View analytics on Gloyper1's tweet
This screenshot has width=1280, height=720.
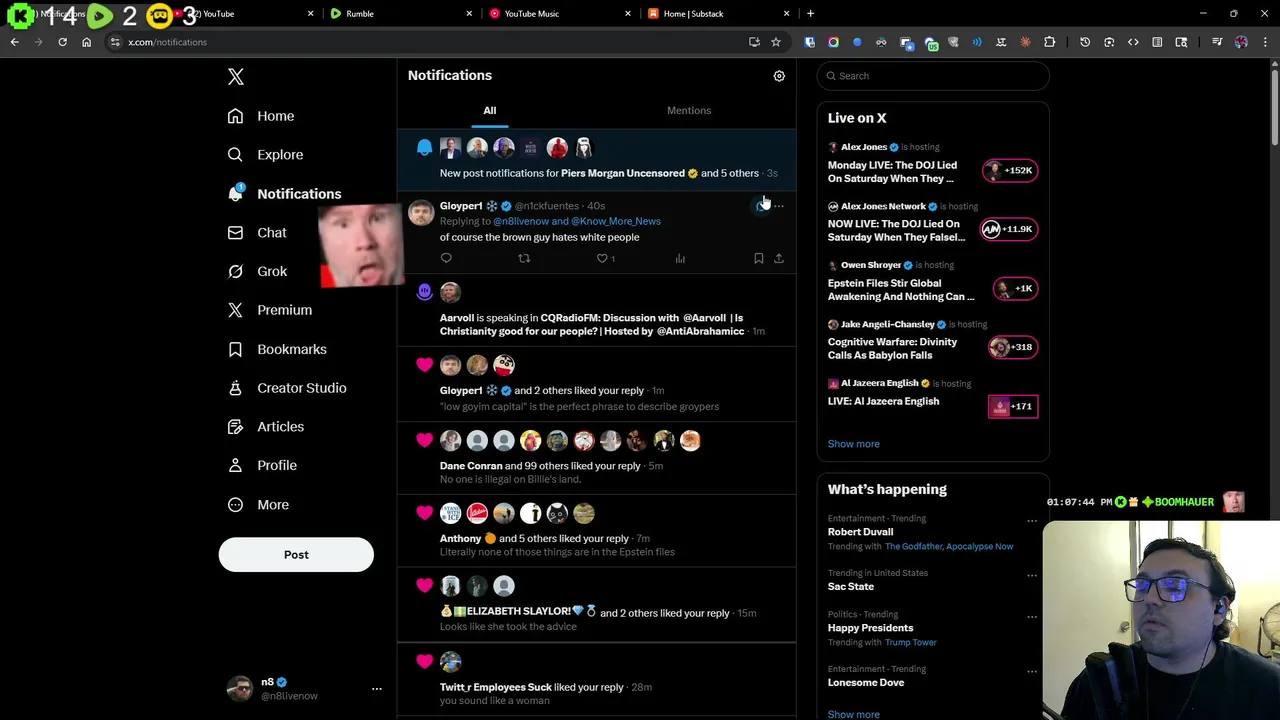(680, 259)
